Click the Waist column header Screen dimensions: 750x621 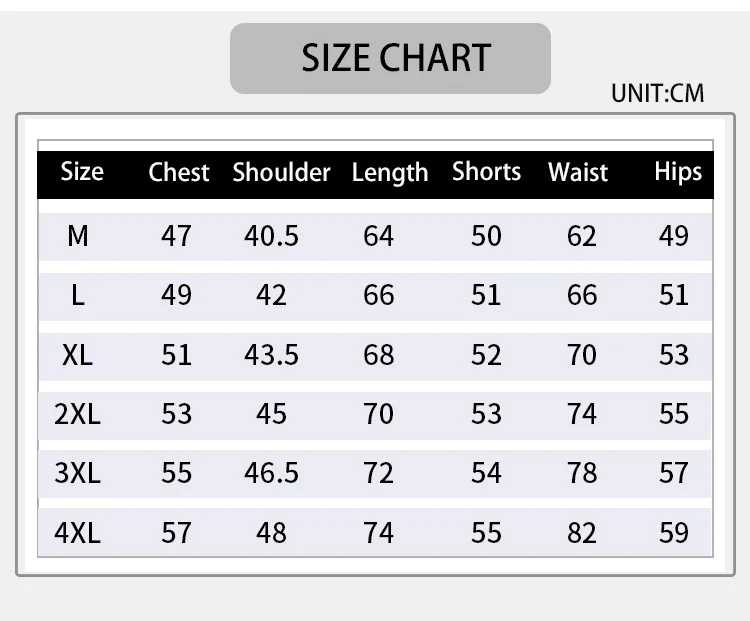click(x=578, y=172)
